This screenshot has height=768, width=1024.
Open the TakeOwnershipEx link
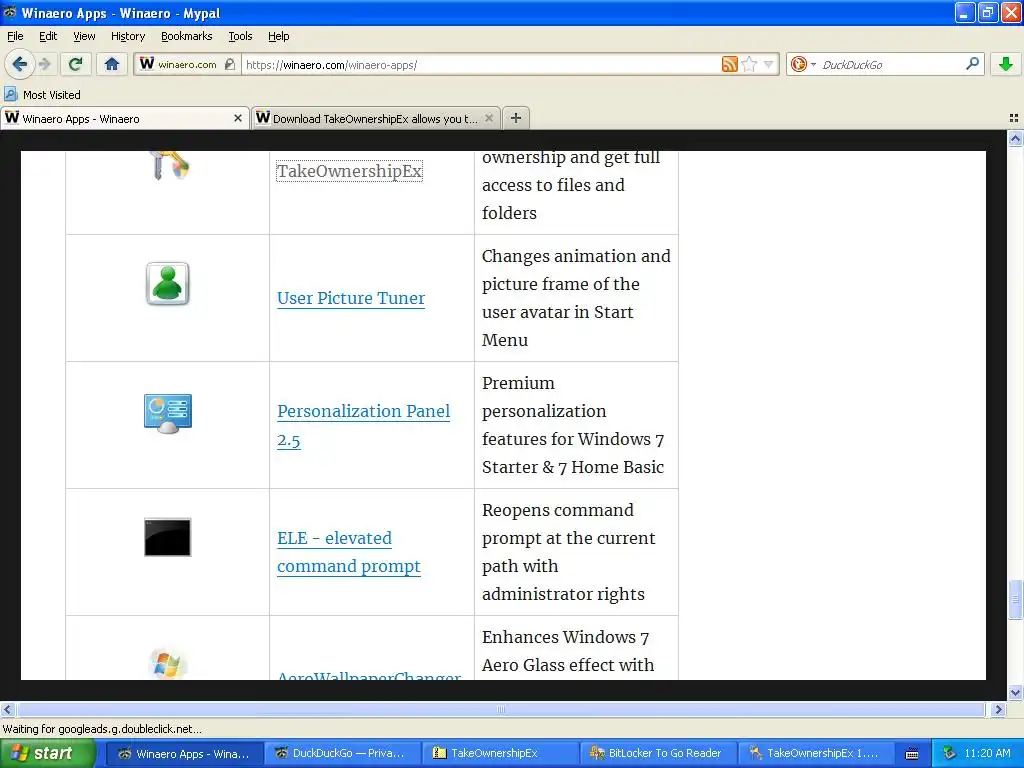349,171
